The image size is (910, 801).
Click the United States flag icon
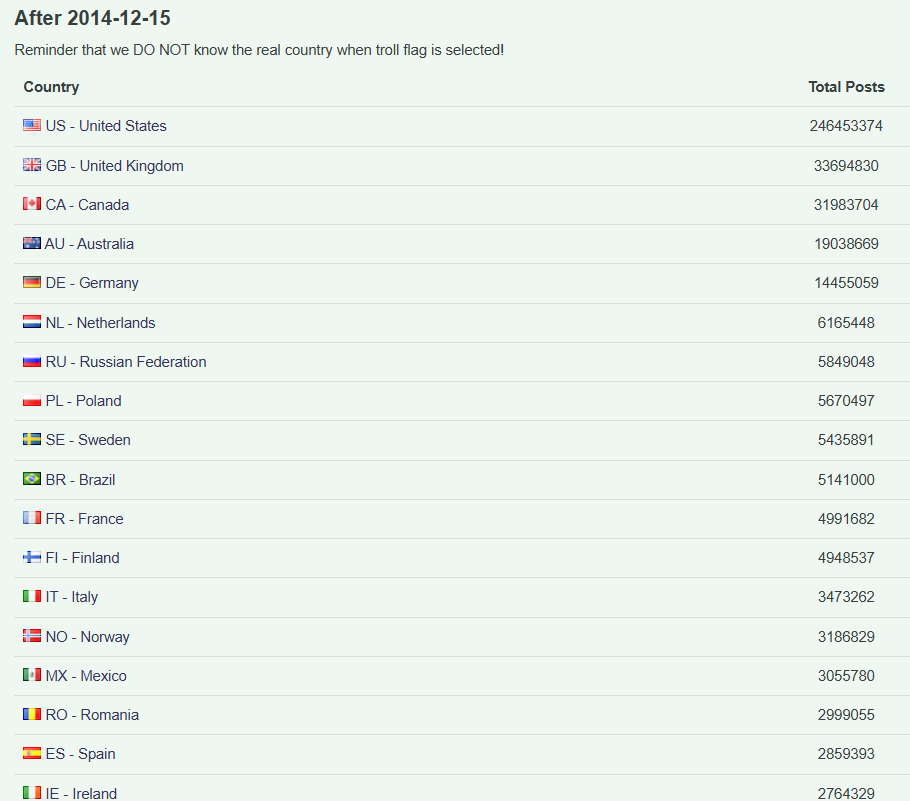[x=32, y=126]
